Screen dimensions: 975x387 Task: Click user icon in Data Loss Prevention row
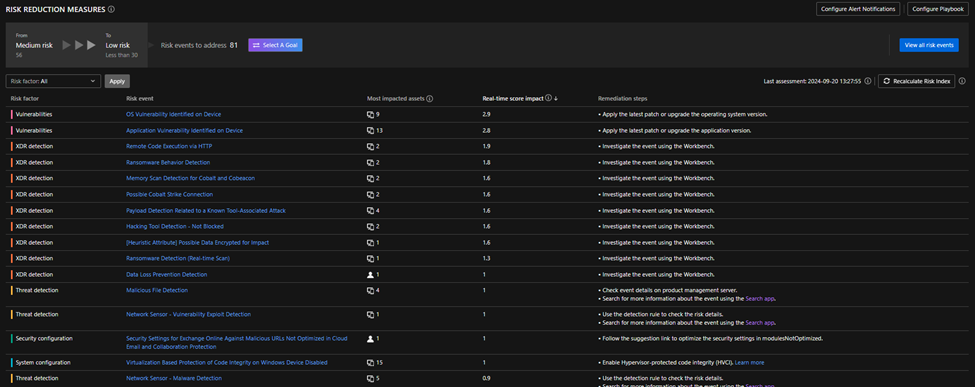[x=370, y=274]
